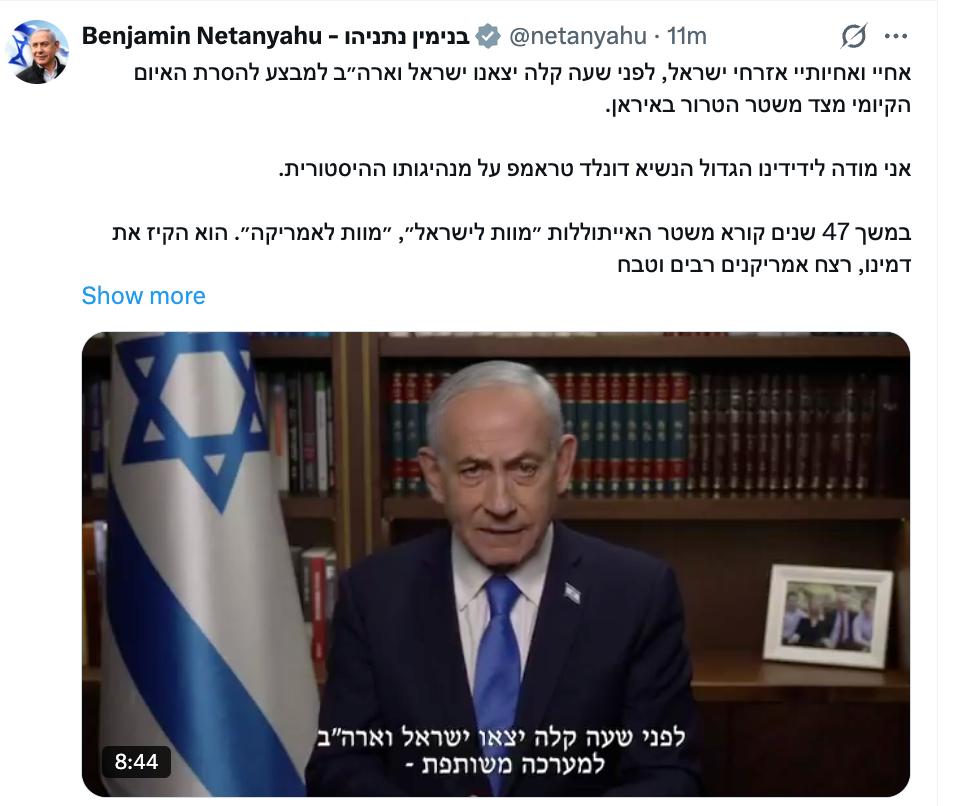The width and height of the screenshot is (974, 806).
Task: Click the sentence thanking President Donald Trump
Action: 594,168
